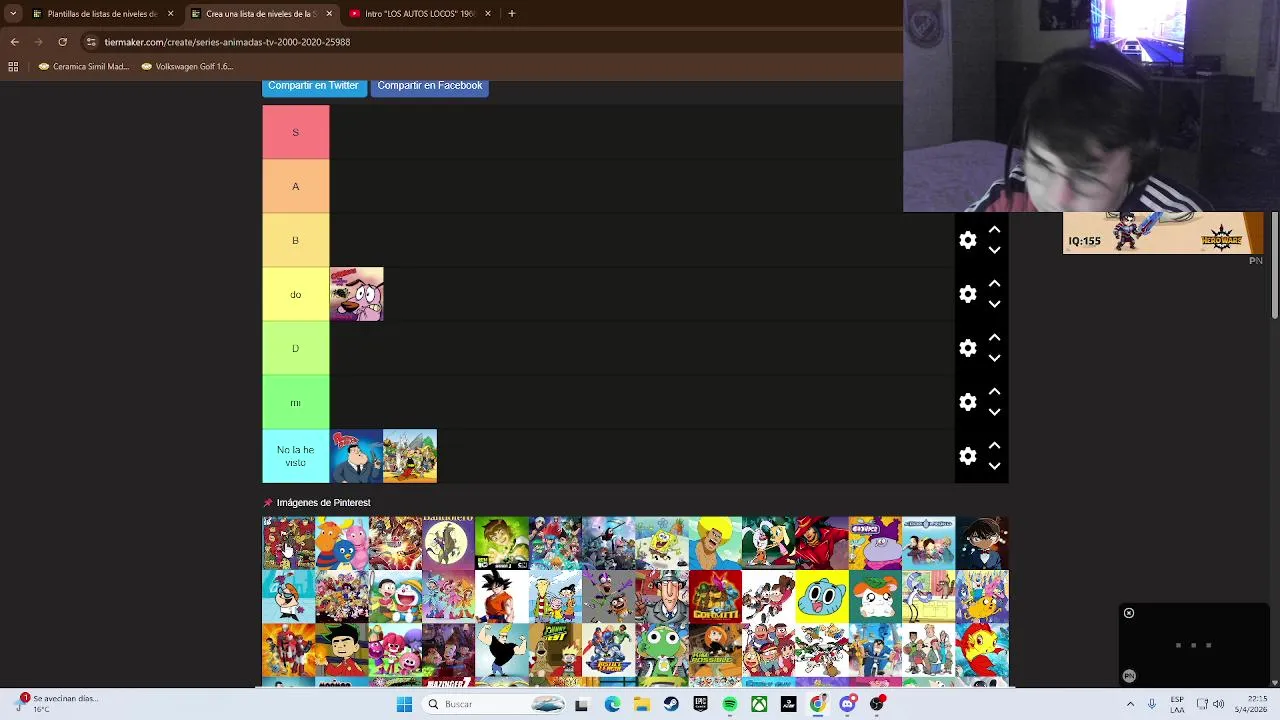The height and width of the screenshot is (720, 1280).
Task: Open settings gear for the 'mi' tier
Action: tap(967, 402)
